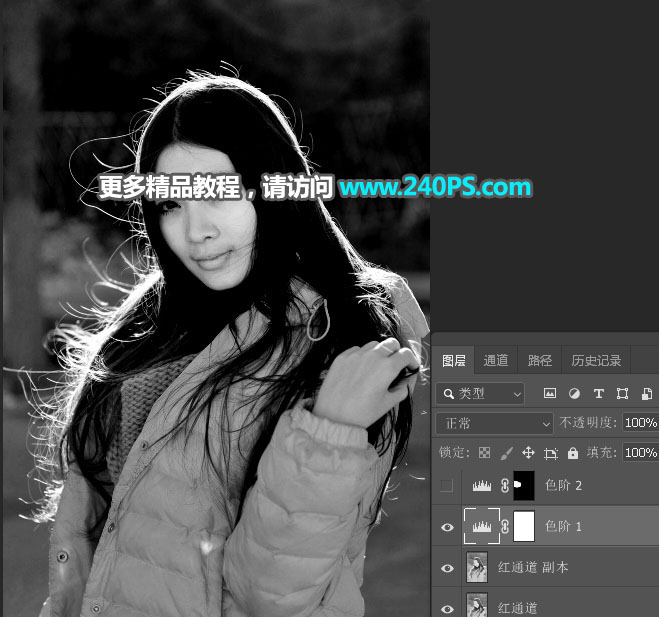659x617 pixels.
Task: Open the 类型 layer filter dropdown
Action: click(x=480, y=394)
